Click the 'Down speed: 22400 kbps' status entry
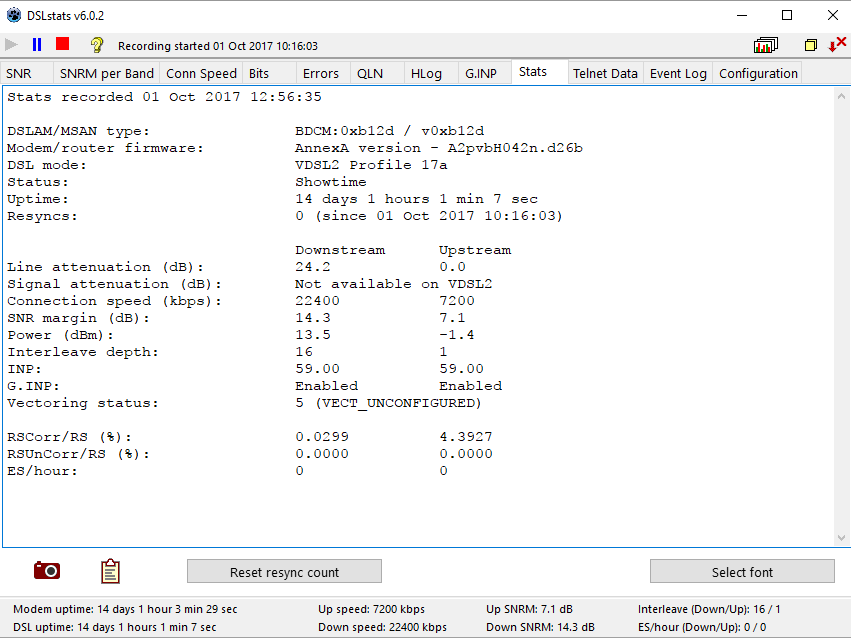Image resolution: width=851 pixels, height=638 pixels. [x=383, y=627]
